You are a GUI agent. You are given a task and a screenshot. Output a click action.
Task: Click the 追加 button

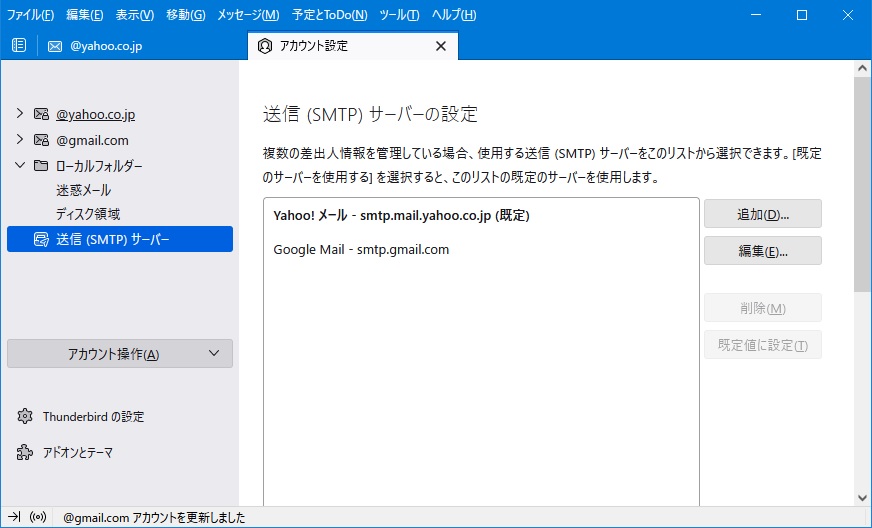point(762,214)
